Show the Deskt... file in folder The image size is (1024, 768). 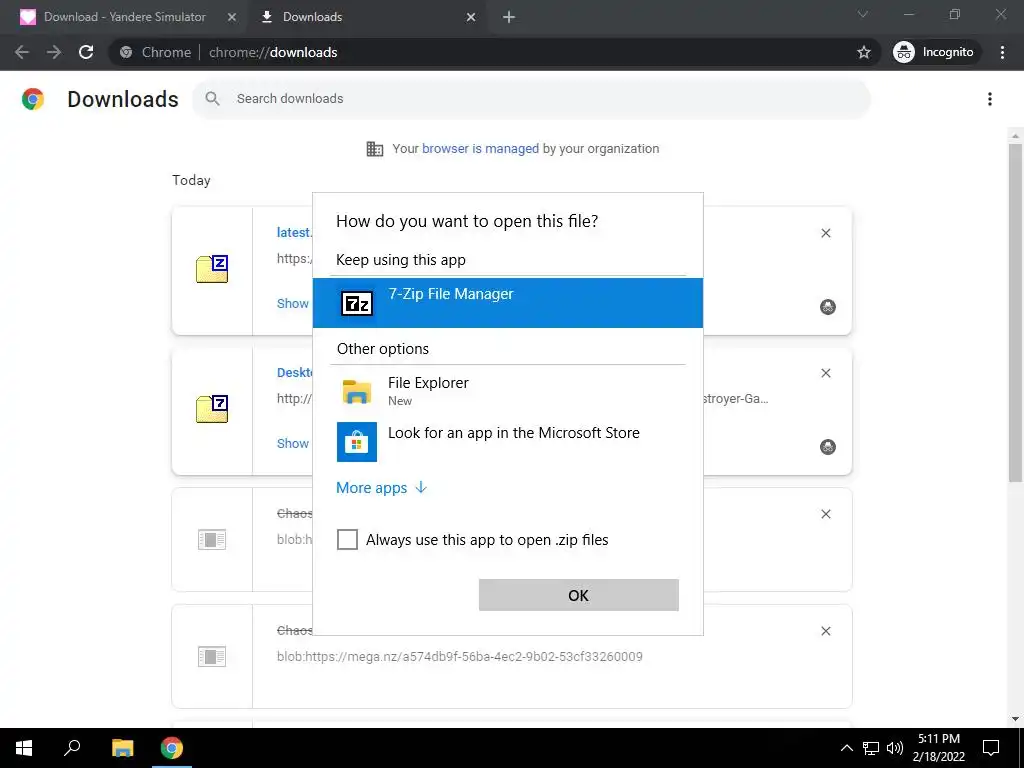coord(293,443)
